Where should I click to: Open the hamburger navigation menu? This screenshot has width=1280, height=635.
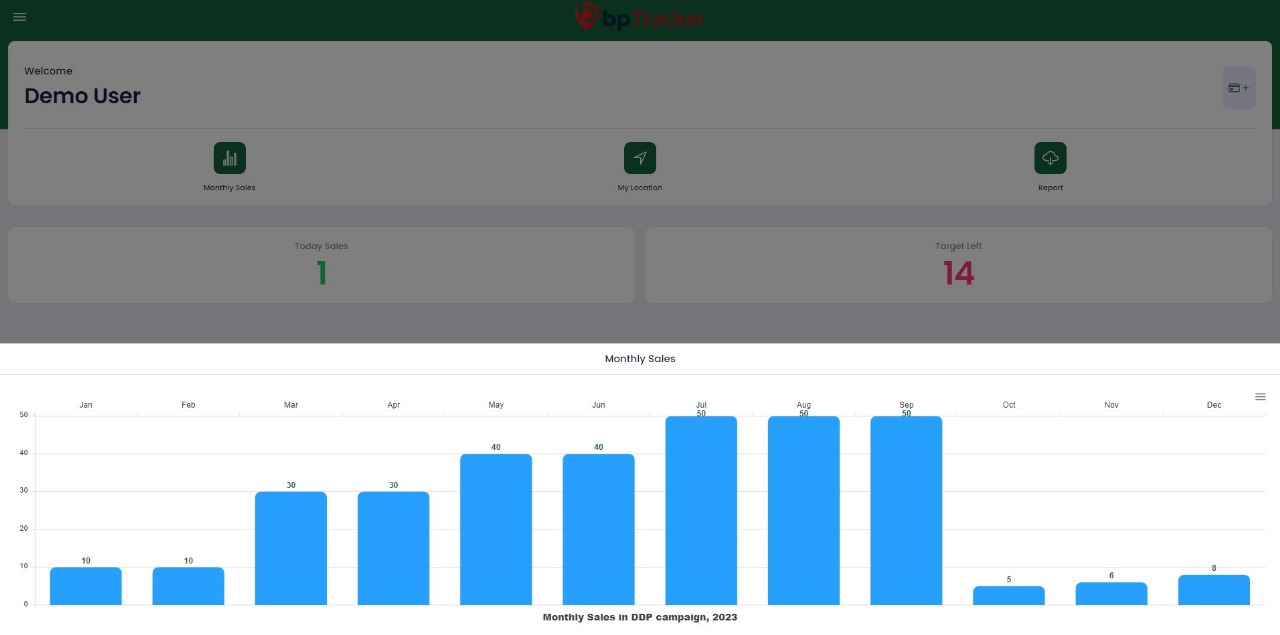20,17
